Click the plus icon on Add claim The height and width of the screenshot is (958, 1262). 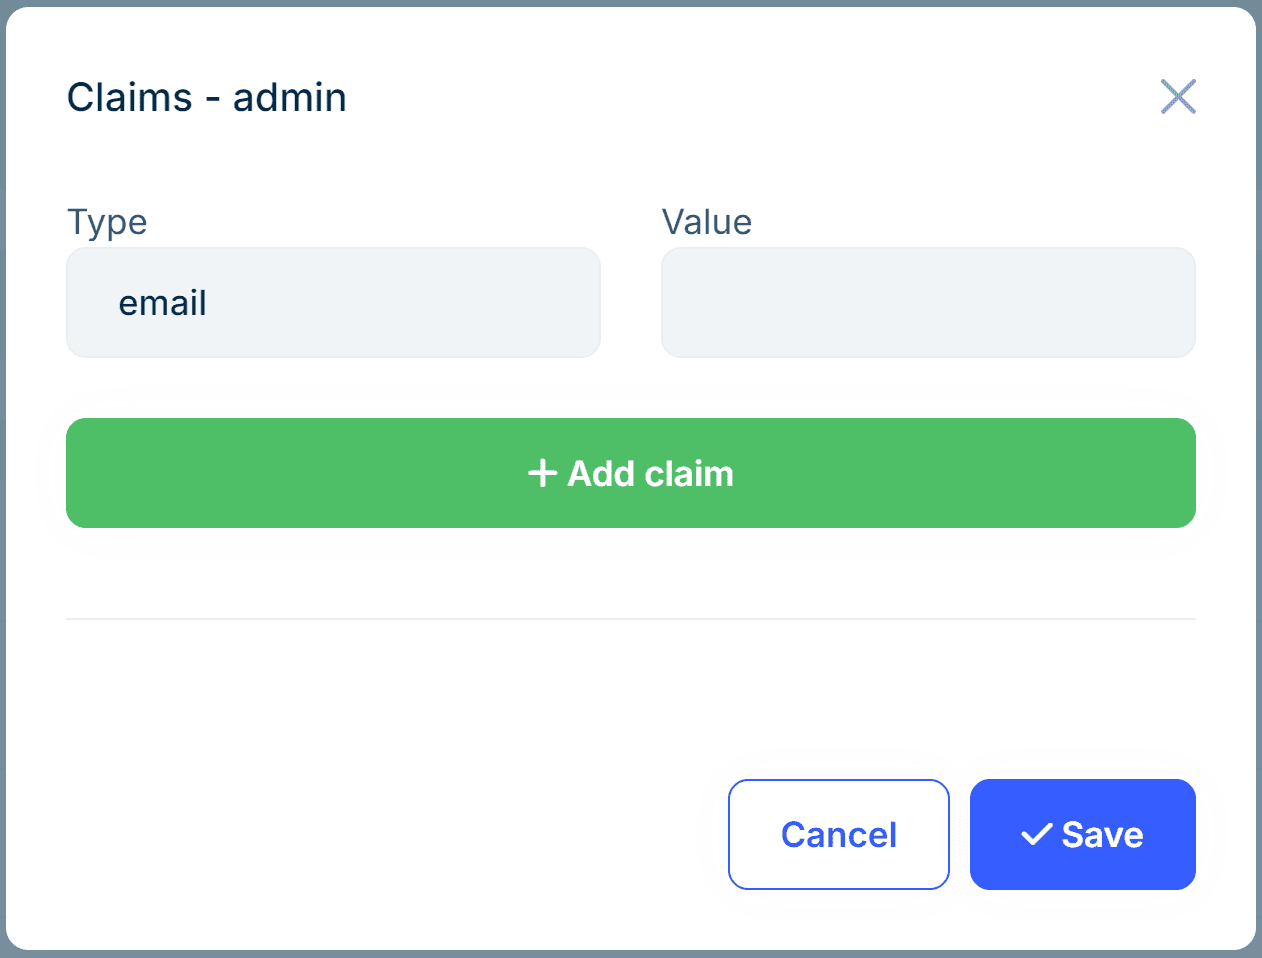click(x=542, y=473)
